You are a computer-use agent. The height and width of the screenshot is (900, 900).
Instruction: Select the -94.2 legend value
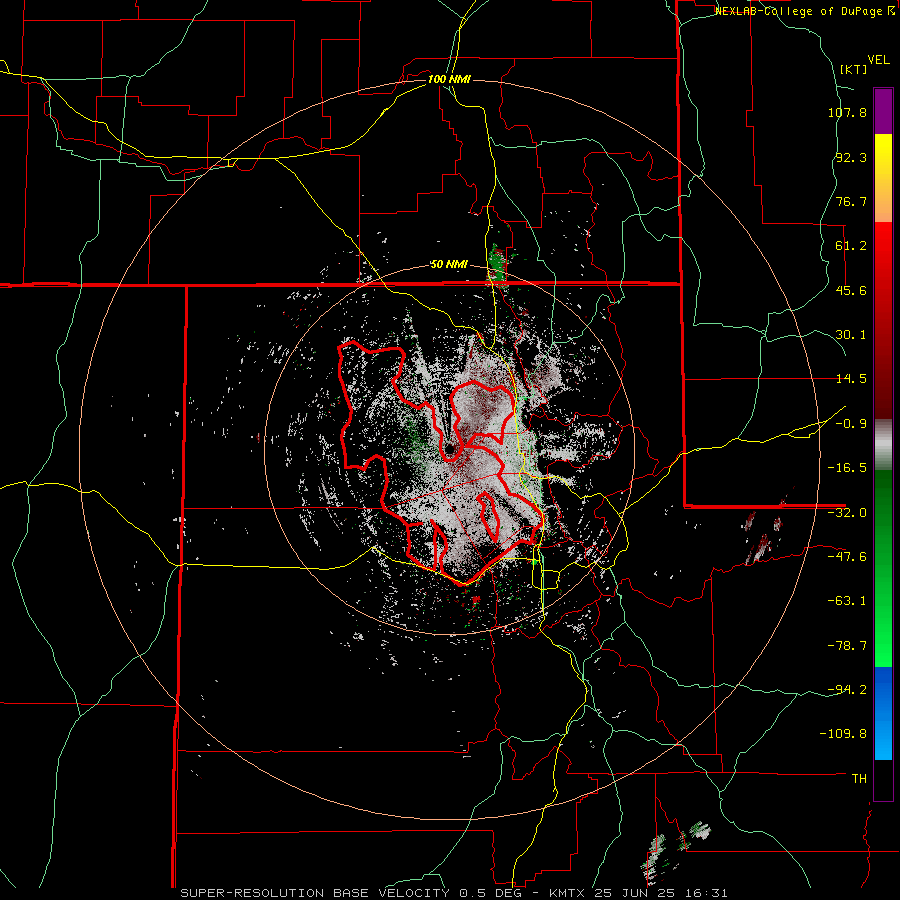click(x=847, y=690)
